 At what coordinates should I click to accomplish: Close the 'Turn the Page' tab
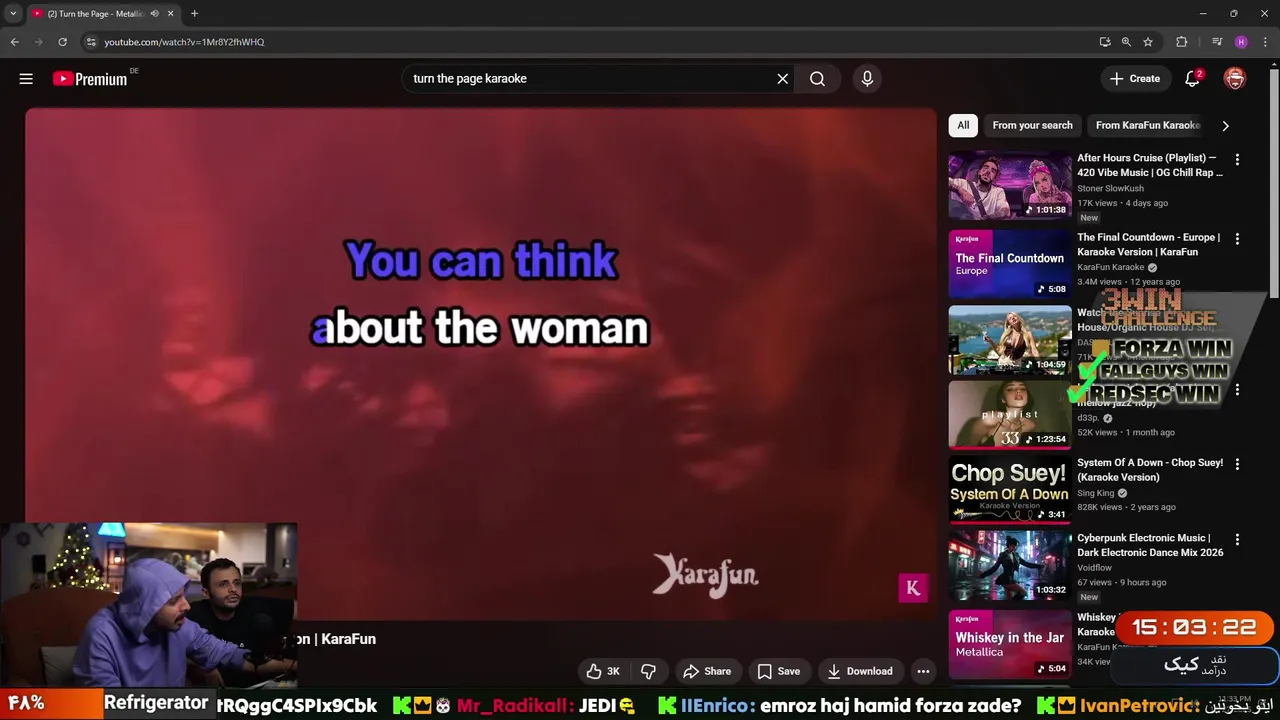coord(171,14)
